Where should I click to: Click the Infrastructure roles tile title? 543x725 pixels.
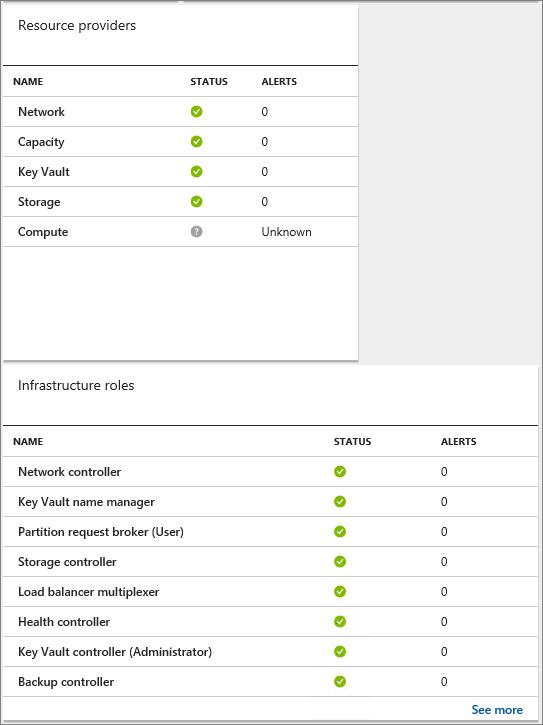point(76,385)
